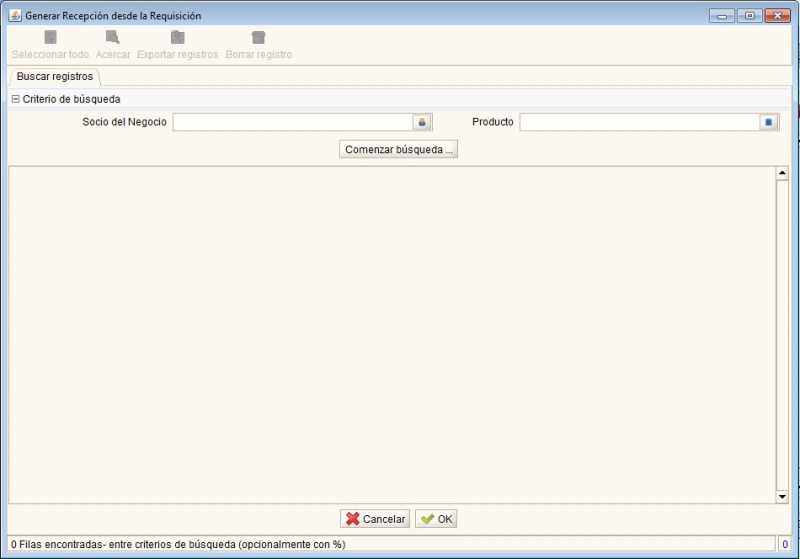Focus the Socio del Negocio input field
This screenshot has height=559, width=800.
pos(293,122)
